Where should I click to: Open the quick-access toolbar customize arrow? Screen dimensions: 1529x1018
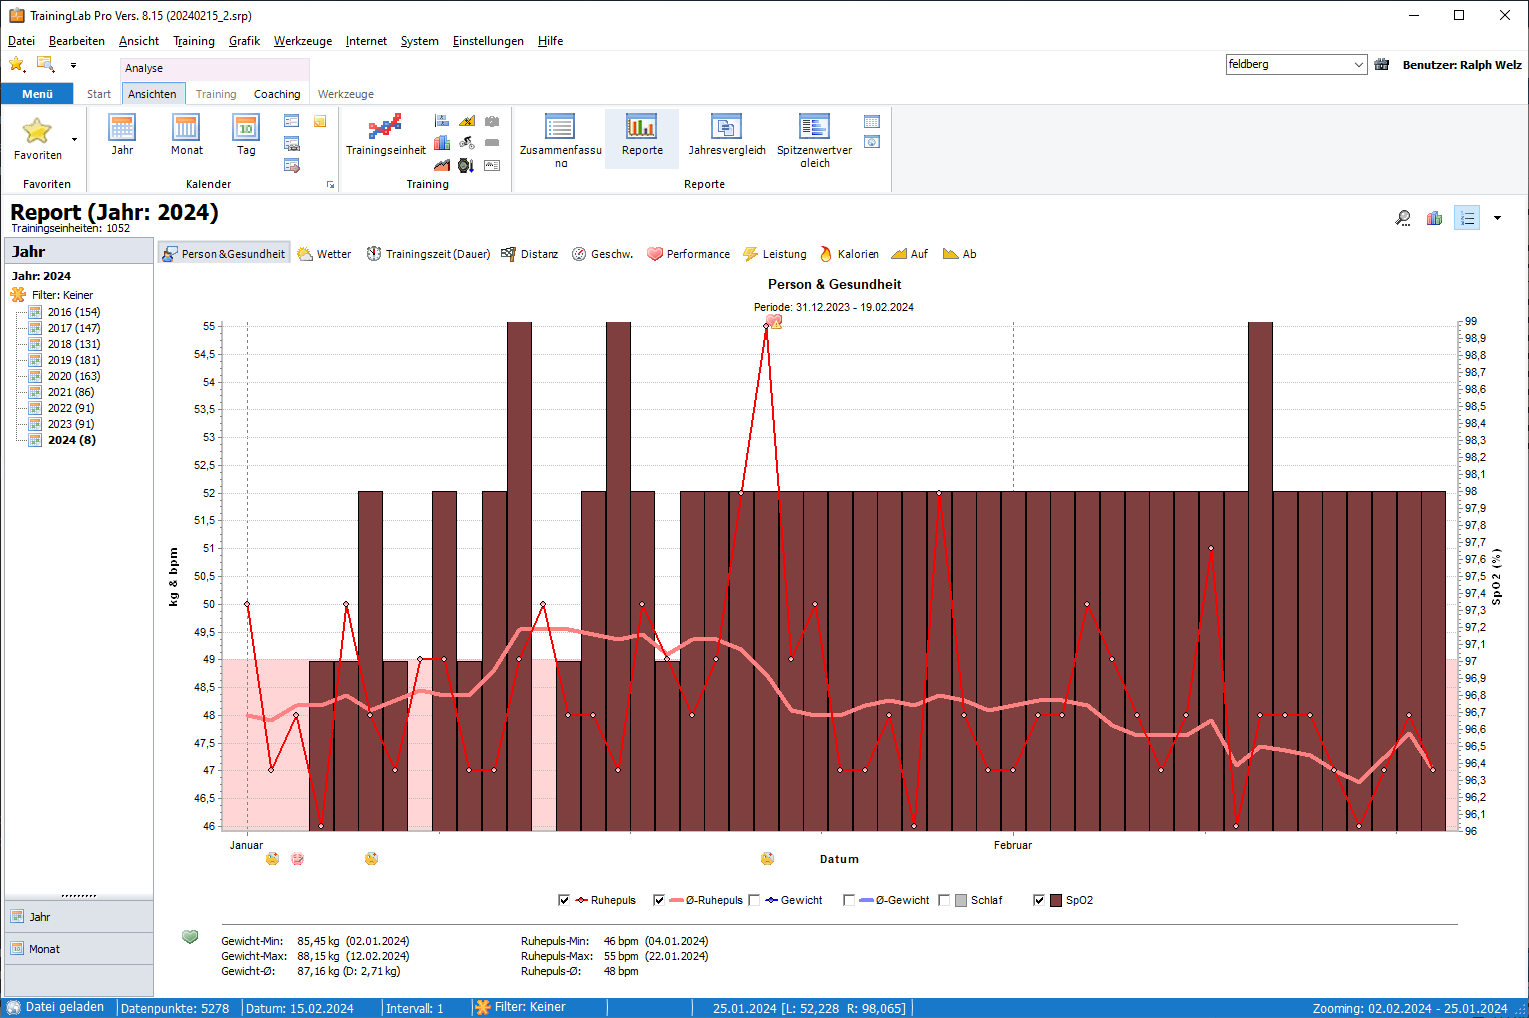[x=73, y=65]
